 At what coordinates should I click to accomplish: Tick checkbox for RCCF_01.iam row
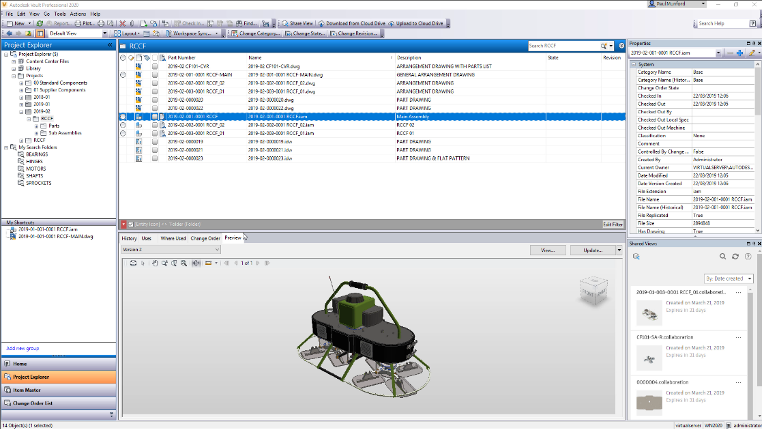[x=155, y=133]
